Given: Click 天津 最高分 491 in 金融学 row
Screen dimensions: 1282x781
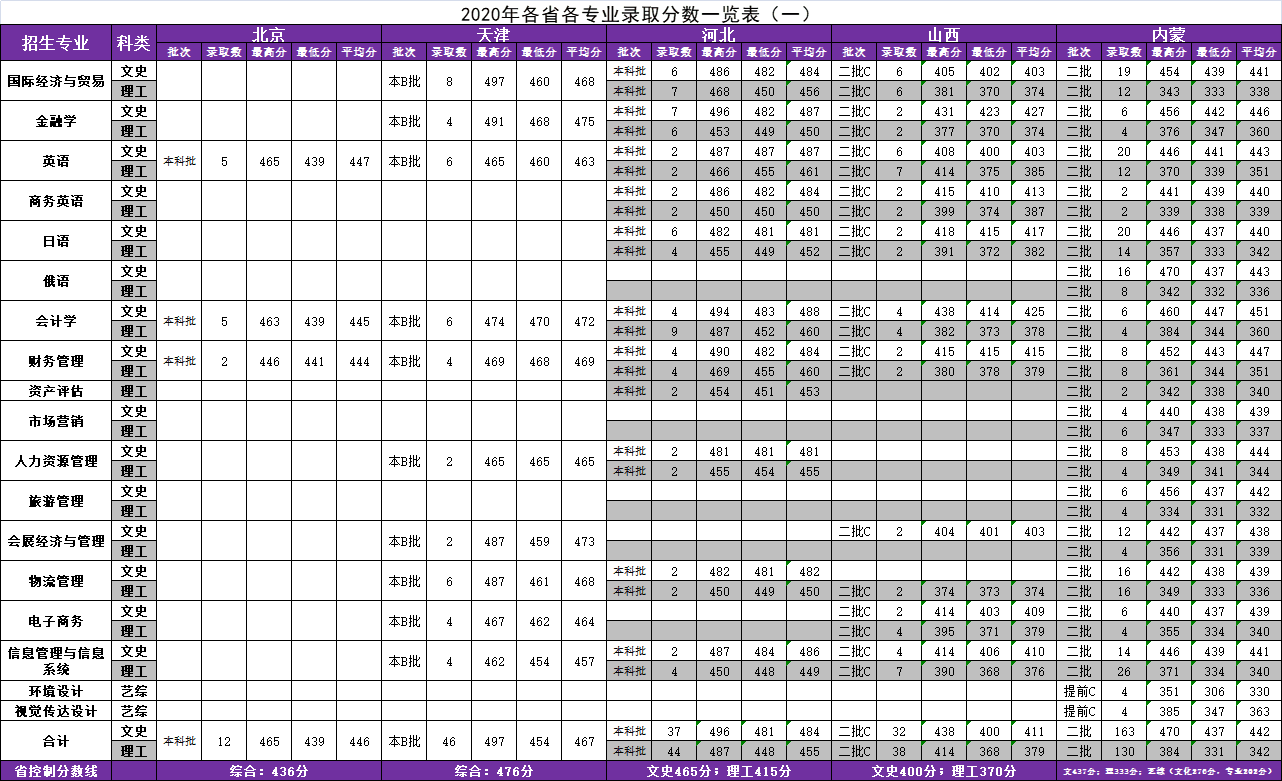Looking at the screenshot, I should pyautogui.click(x=494, y=121).
